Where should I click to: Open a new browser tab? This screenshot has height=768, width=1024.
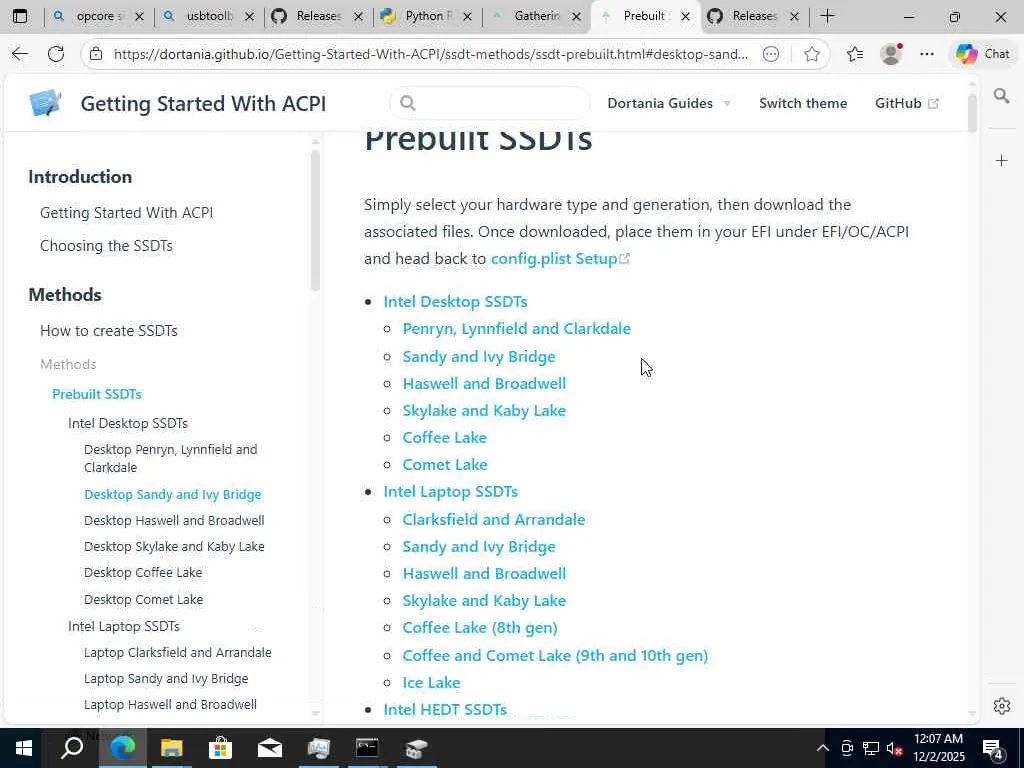point(827,16)
